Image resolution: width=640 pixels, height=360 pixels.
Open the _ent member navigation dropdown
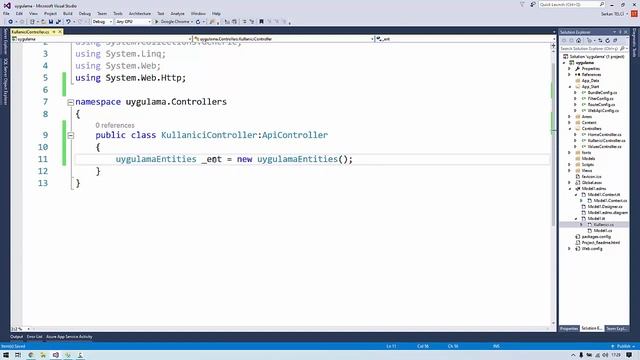pos(465,39)
